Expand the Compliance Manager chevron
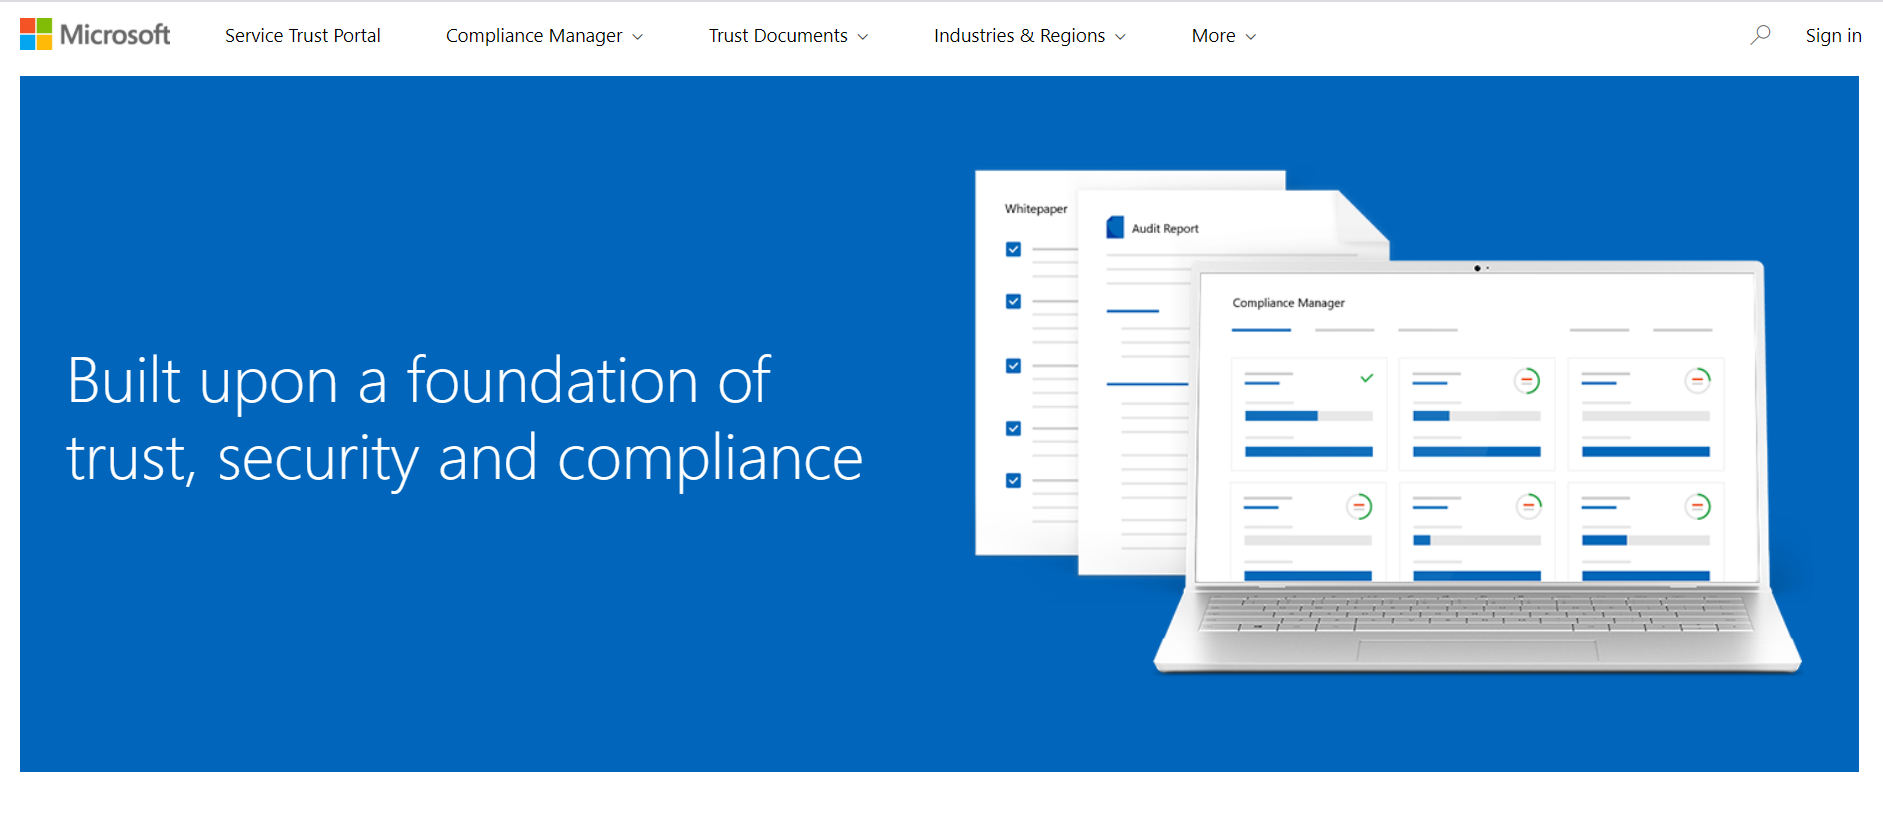Viewport: 1883px width, 833px height. [x=637, y=37]
